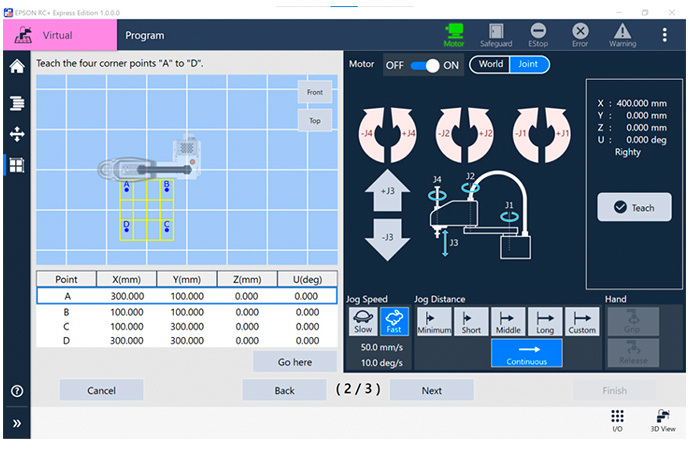690x460 pixels.
Task: Click the EStop emergency stop icon
Action: click(538, 36)
